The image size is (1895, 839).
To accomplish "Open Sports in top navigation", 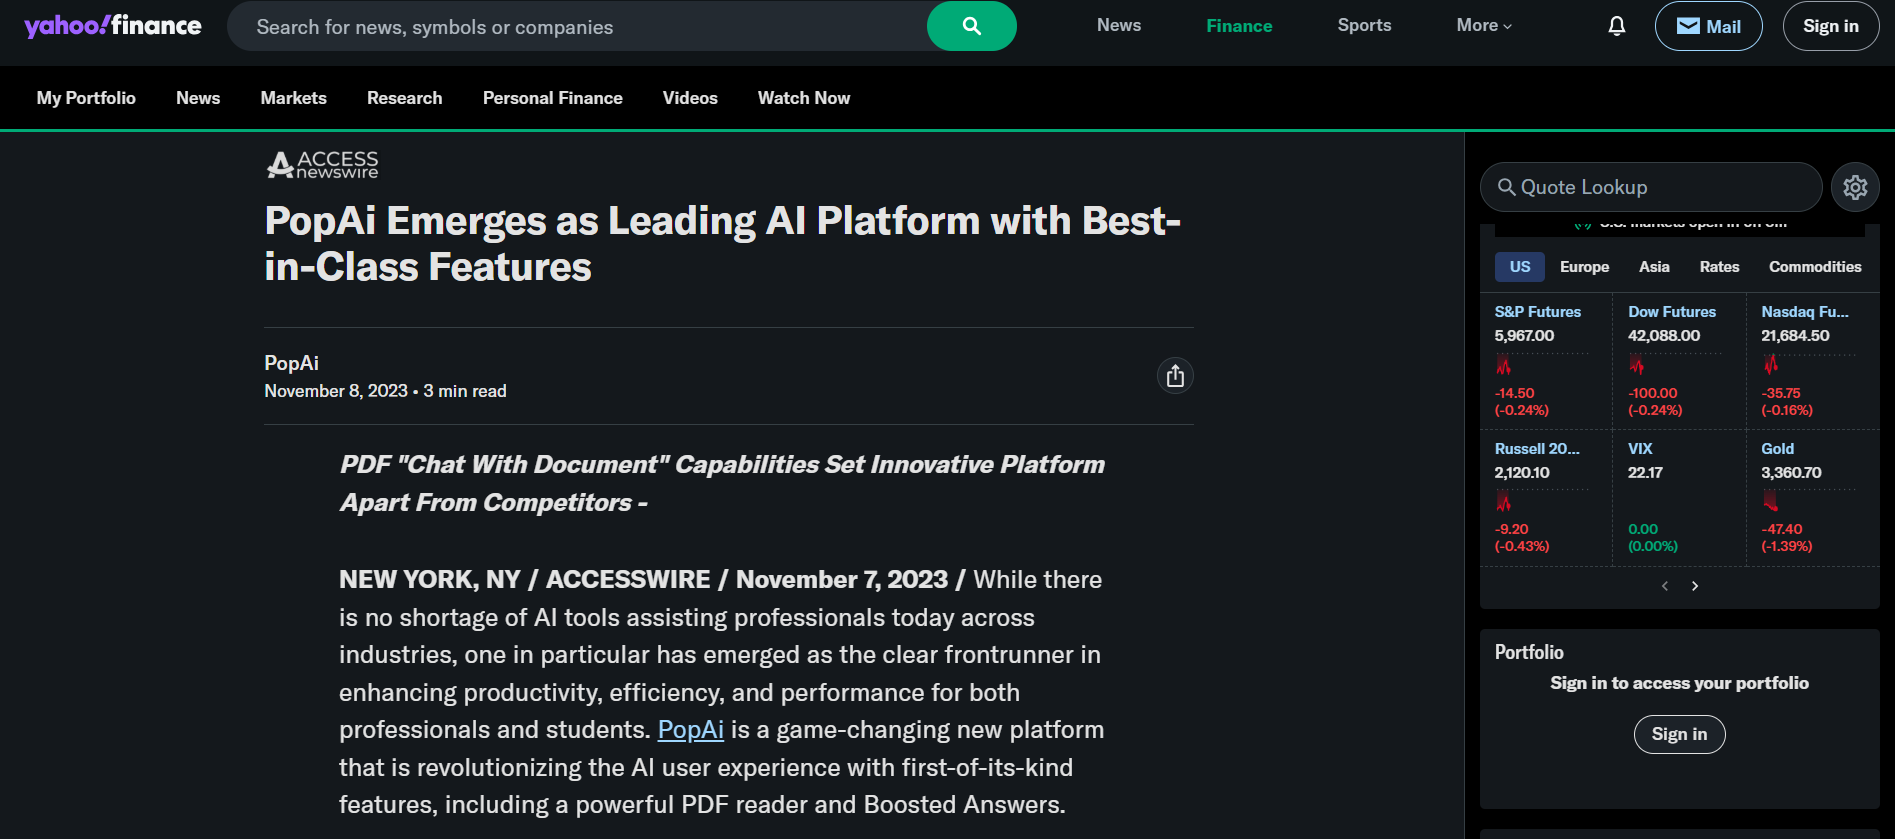I will tap(1364, 26).
